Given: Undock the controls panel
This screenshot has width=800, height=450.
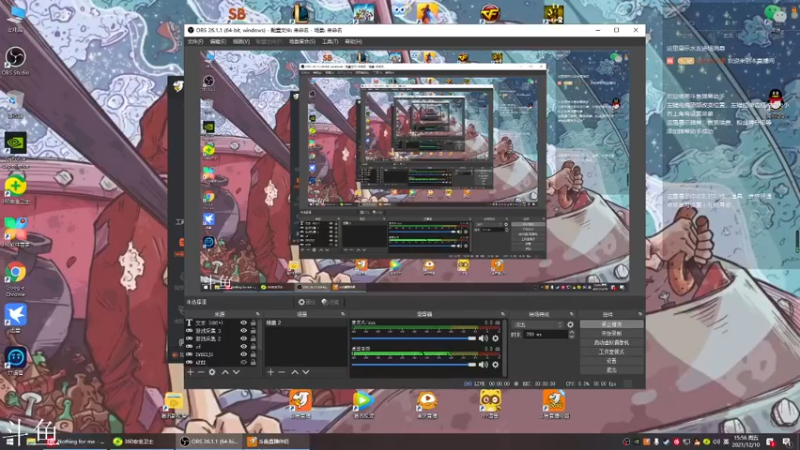Looking at the screenshot, I should click(x=640, y=314).
